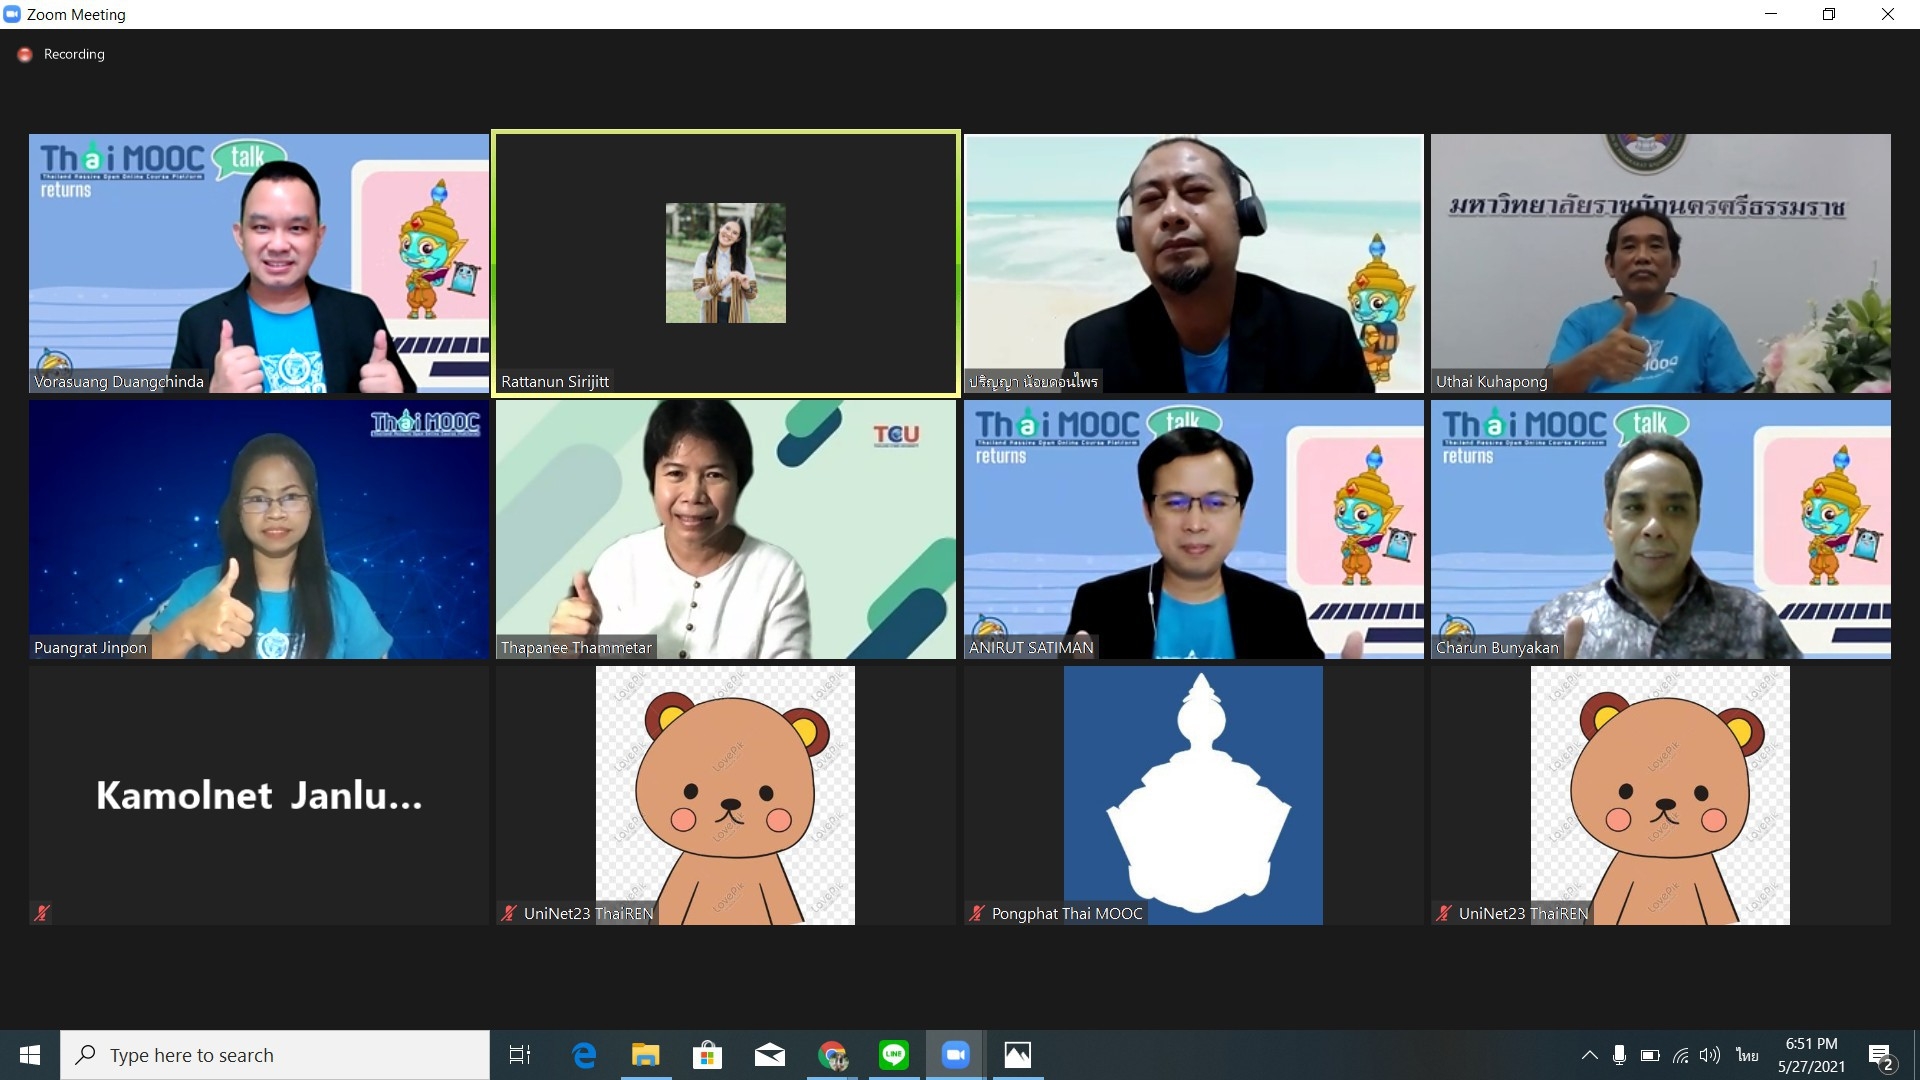1920x1080 pixels.
Task: Click muted mic icon on first UniNet23 tile
Action: pyautogui.click(x=509, y=913)
